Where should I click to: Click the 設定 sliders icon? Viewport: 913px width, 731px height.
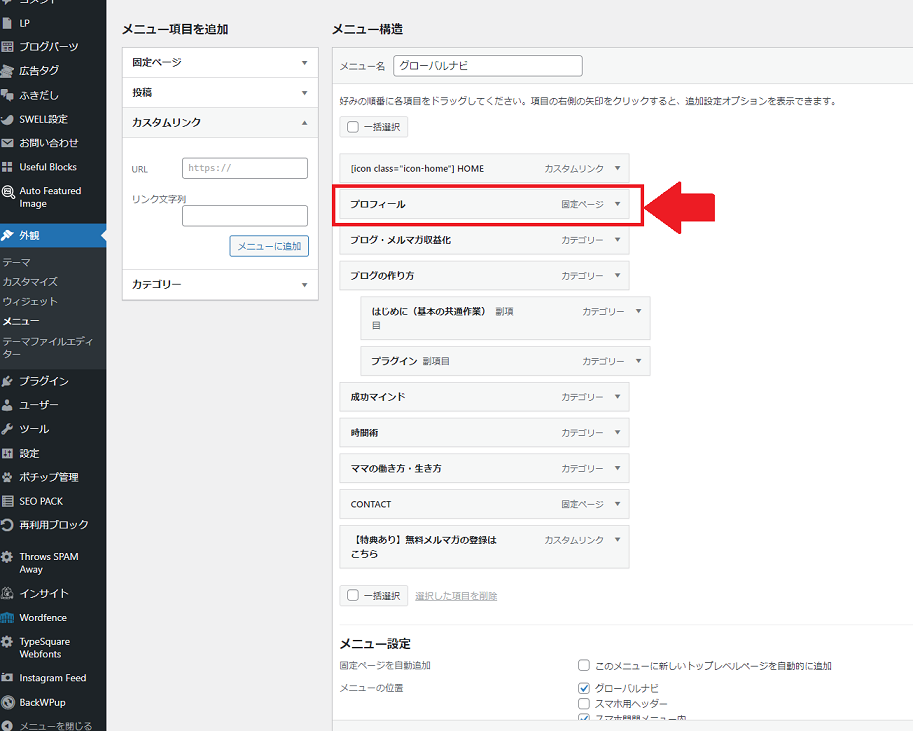coord(7,453)
